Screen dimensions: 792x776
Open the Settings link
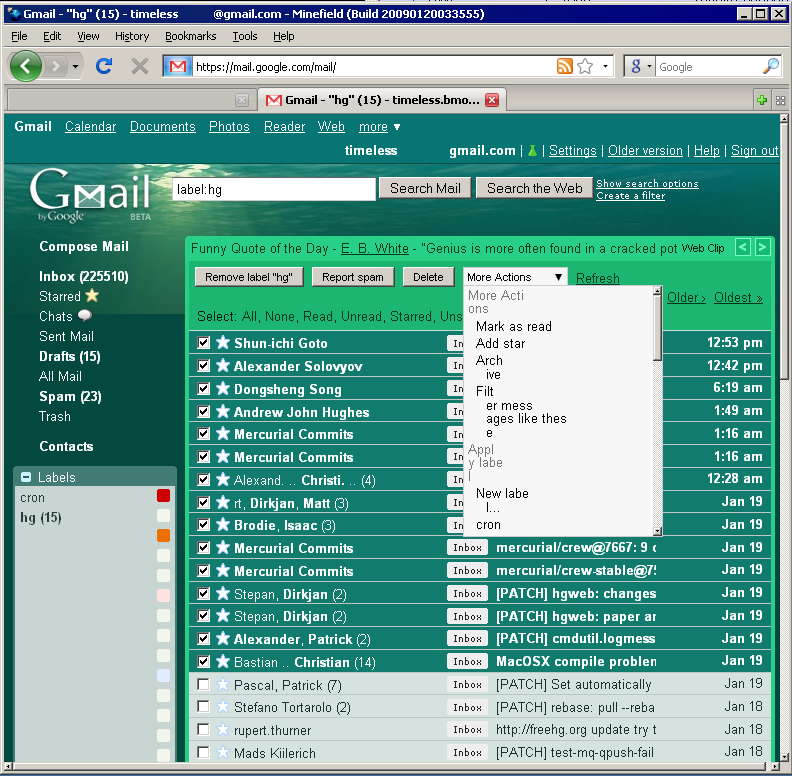572,151
